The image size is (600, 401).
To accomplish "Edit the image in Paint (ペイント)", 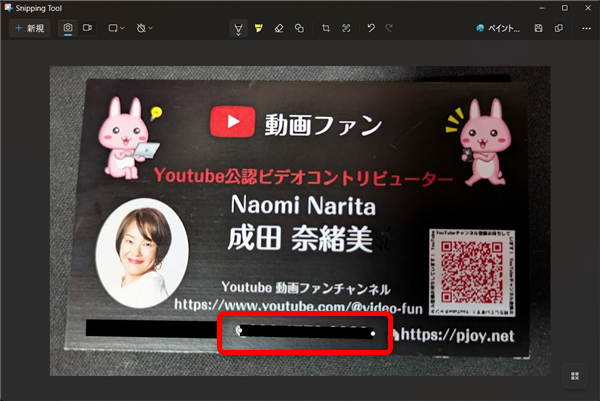I will pos(498,28).
